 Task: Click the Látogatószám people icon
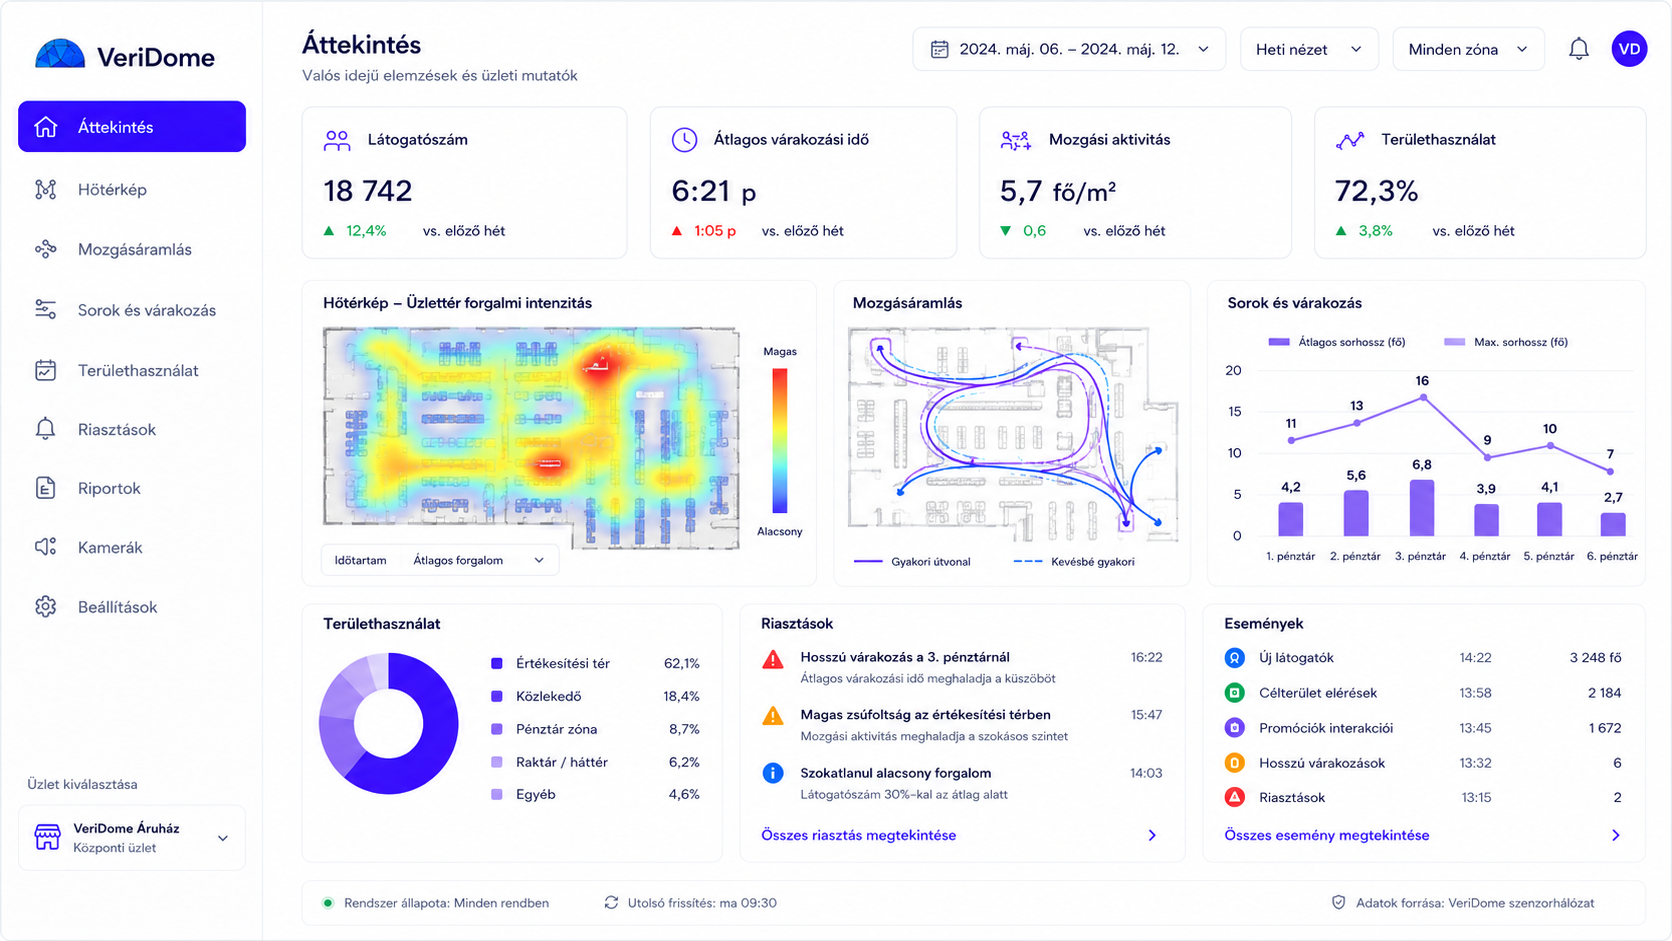337,140
